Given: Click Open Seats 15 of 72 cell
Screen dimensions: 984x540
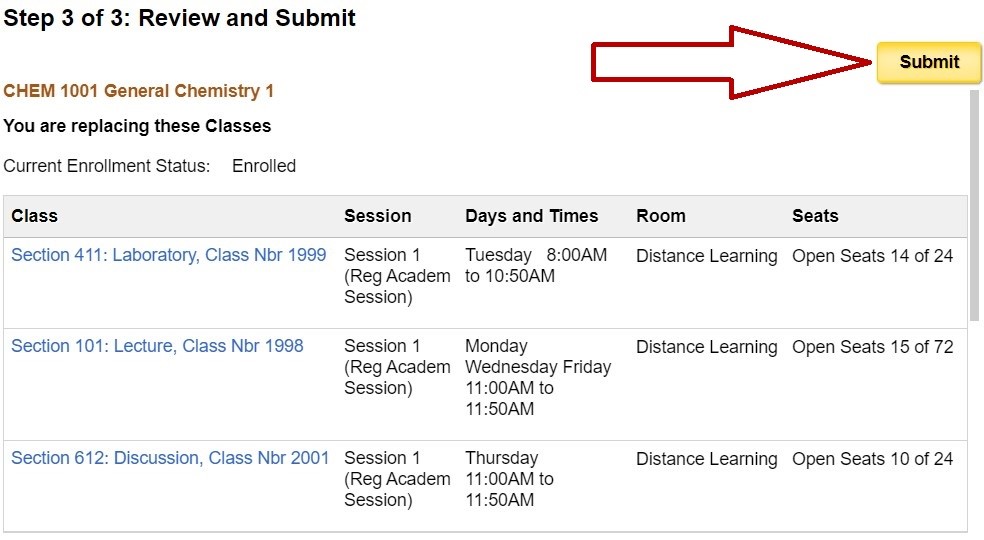Looking at the screenshot, I should (x=872, y=347).
